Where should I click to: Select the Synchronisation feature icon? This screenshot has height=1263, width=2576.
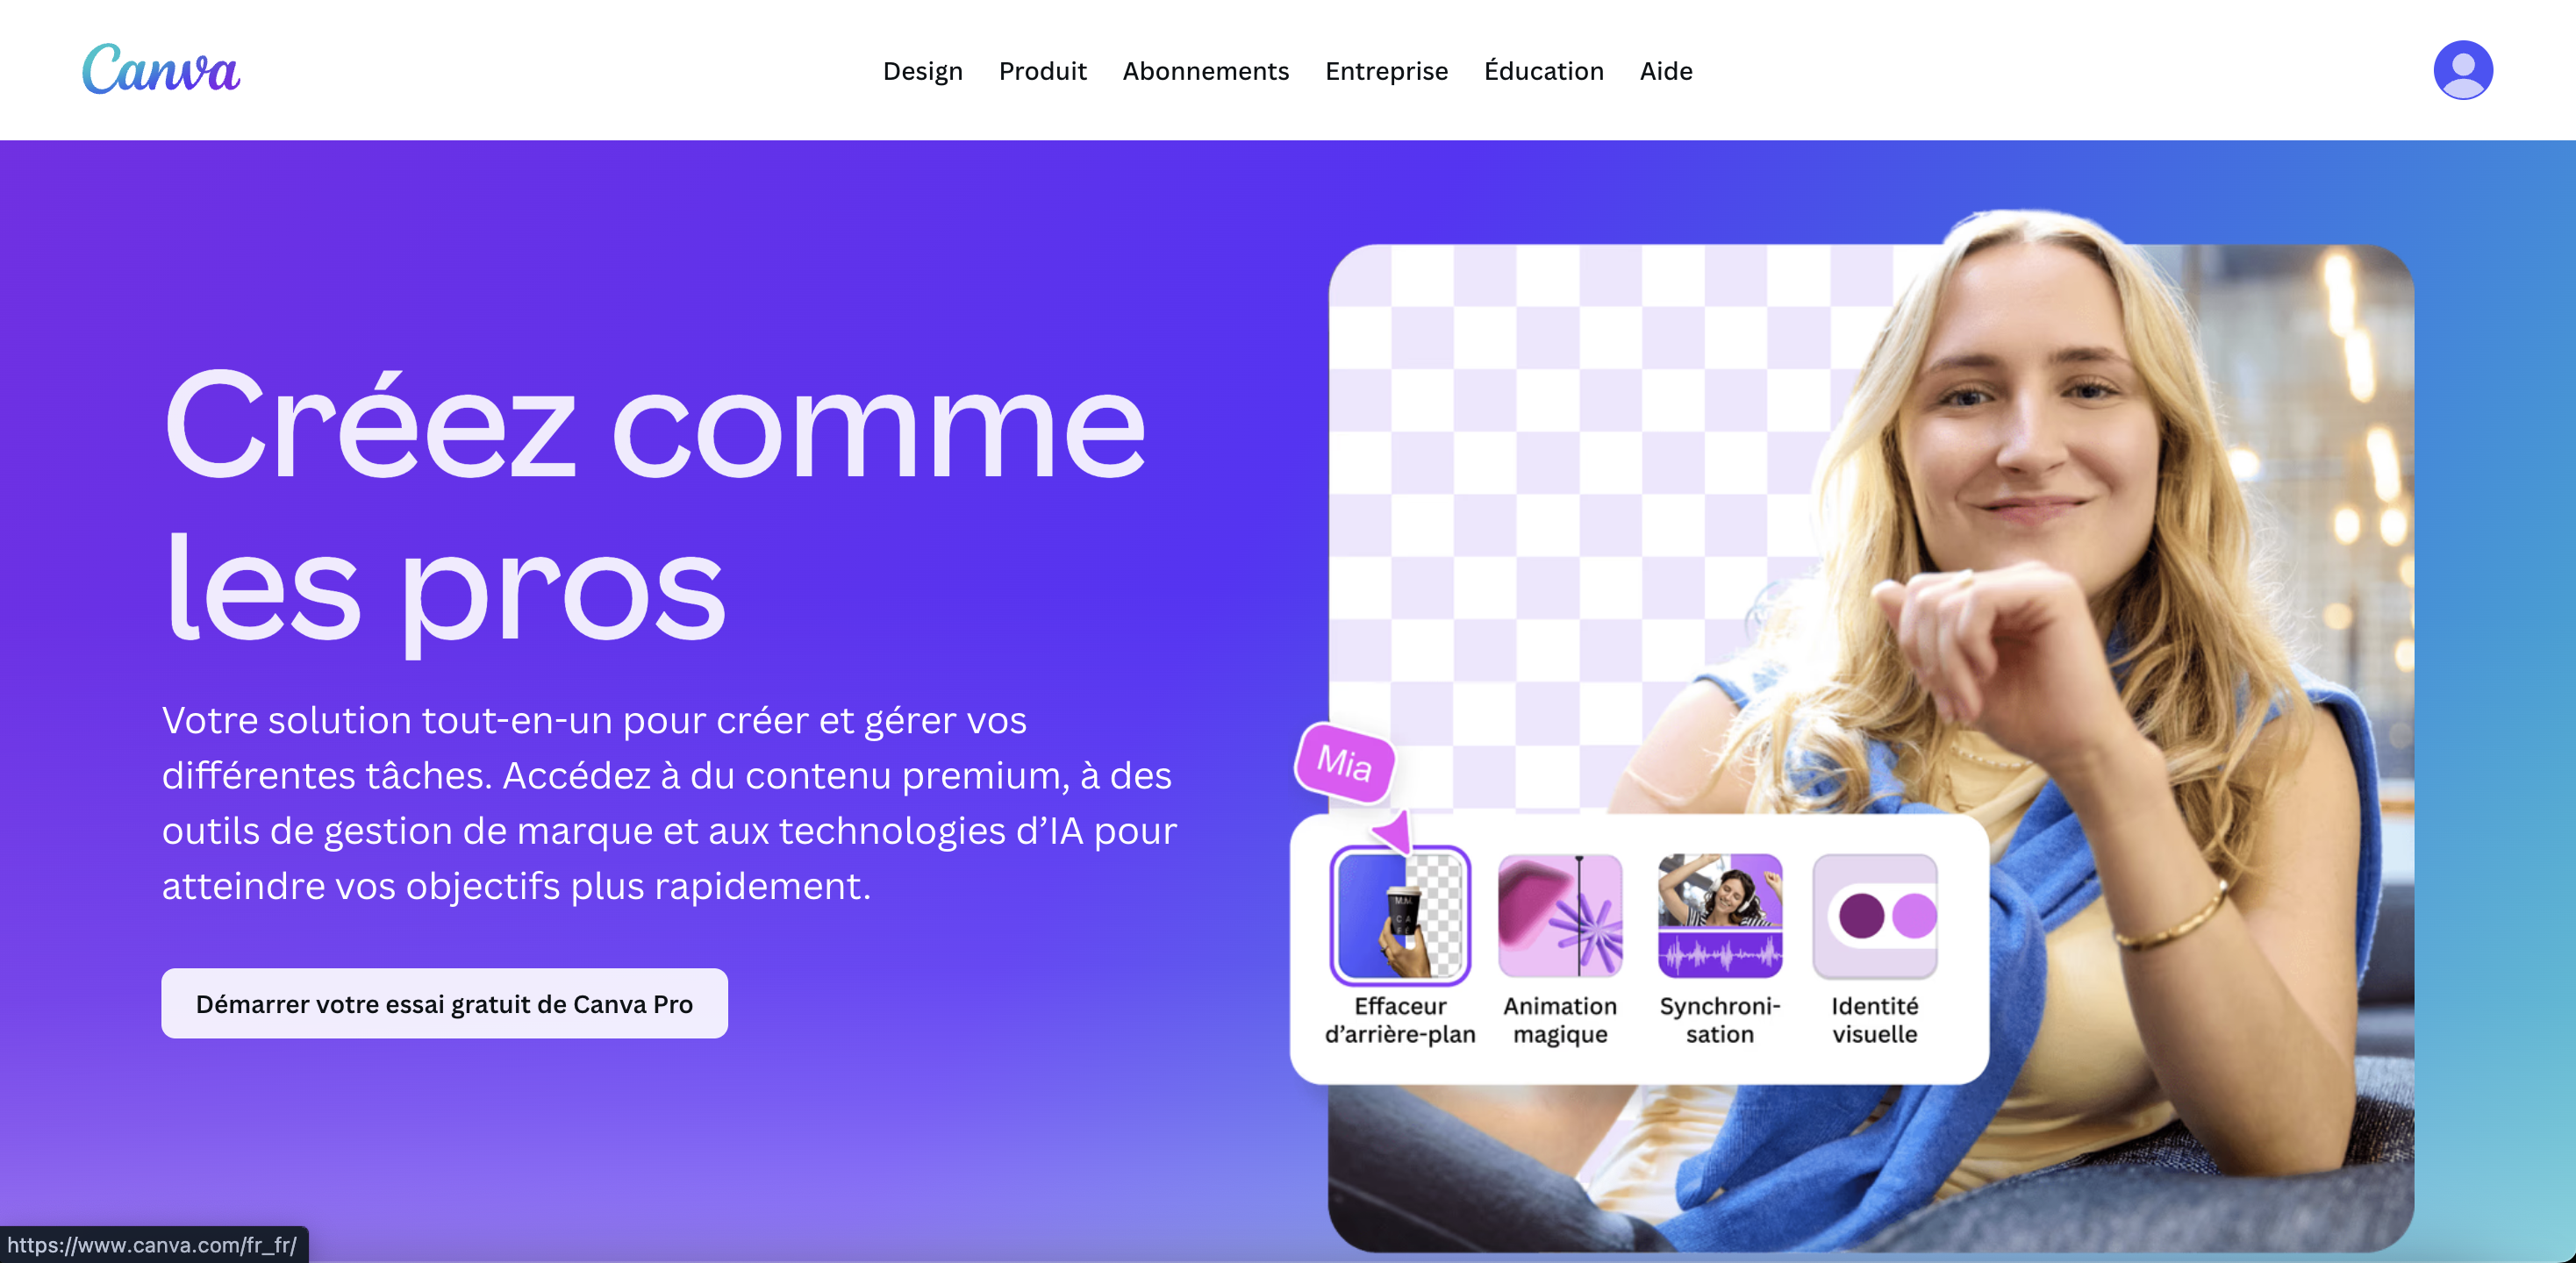coord(1719,915)
